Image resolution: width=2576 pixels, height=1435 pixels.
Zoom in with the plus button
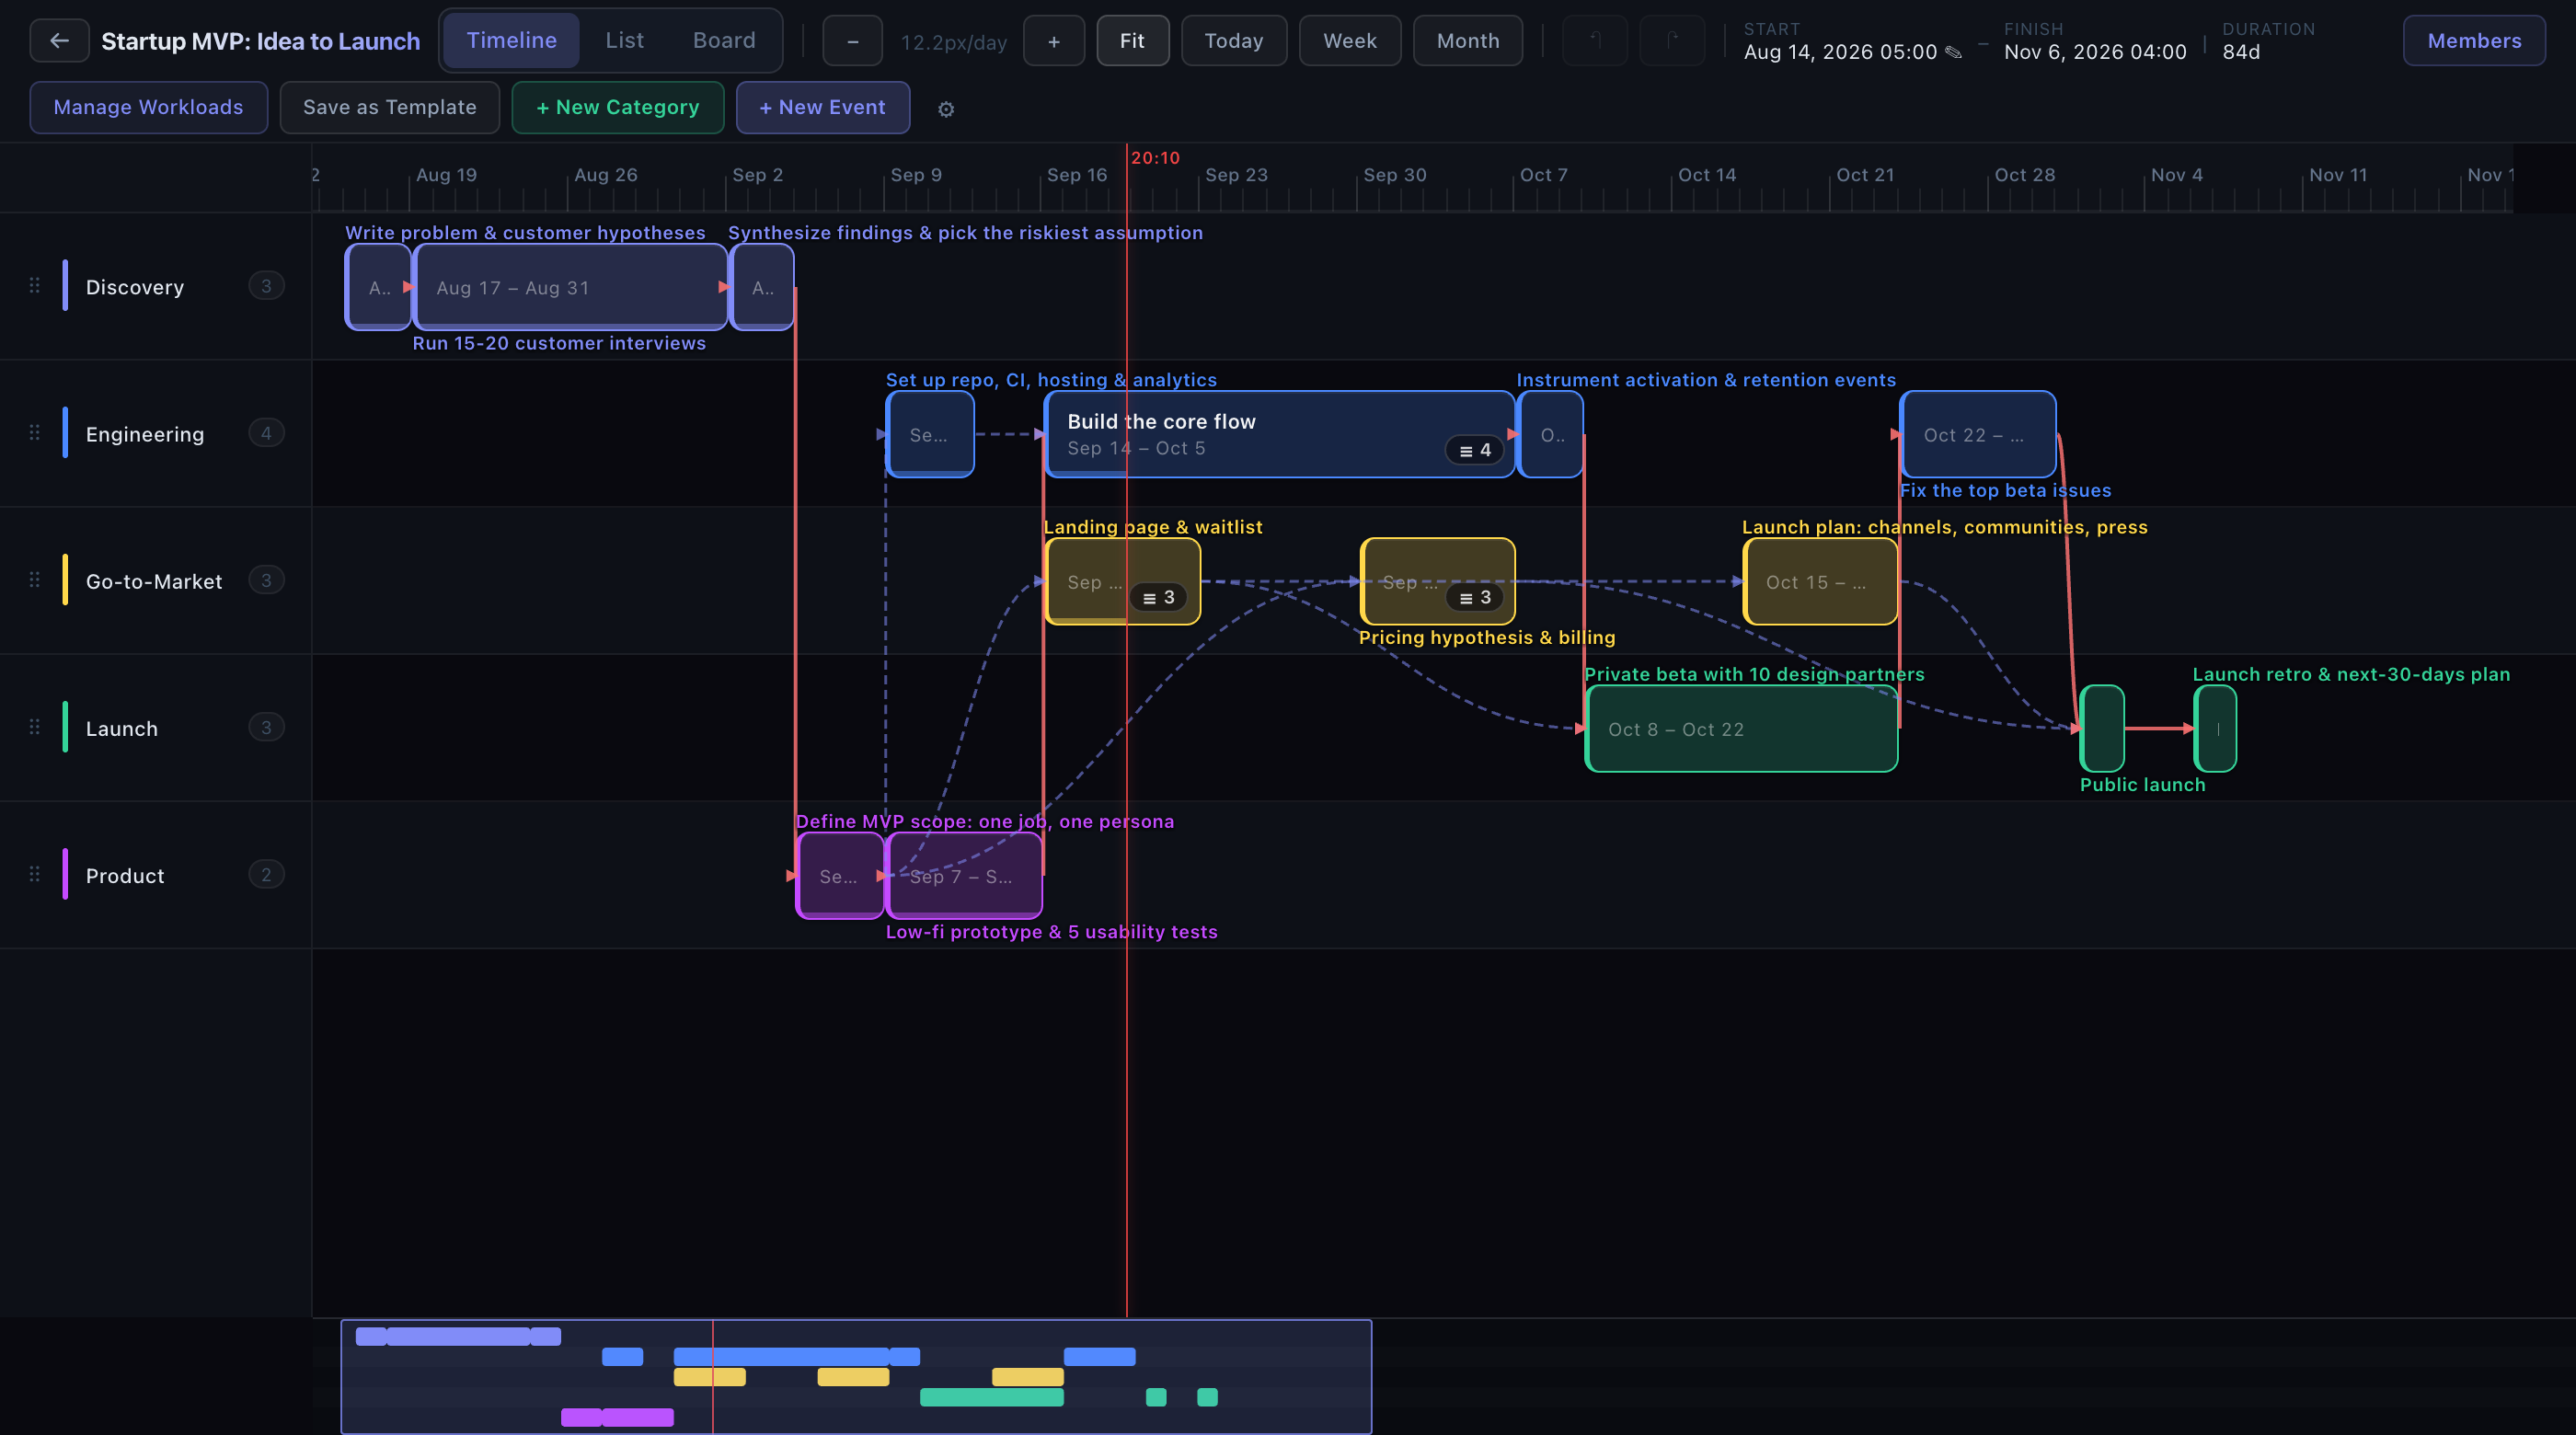1053,41
